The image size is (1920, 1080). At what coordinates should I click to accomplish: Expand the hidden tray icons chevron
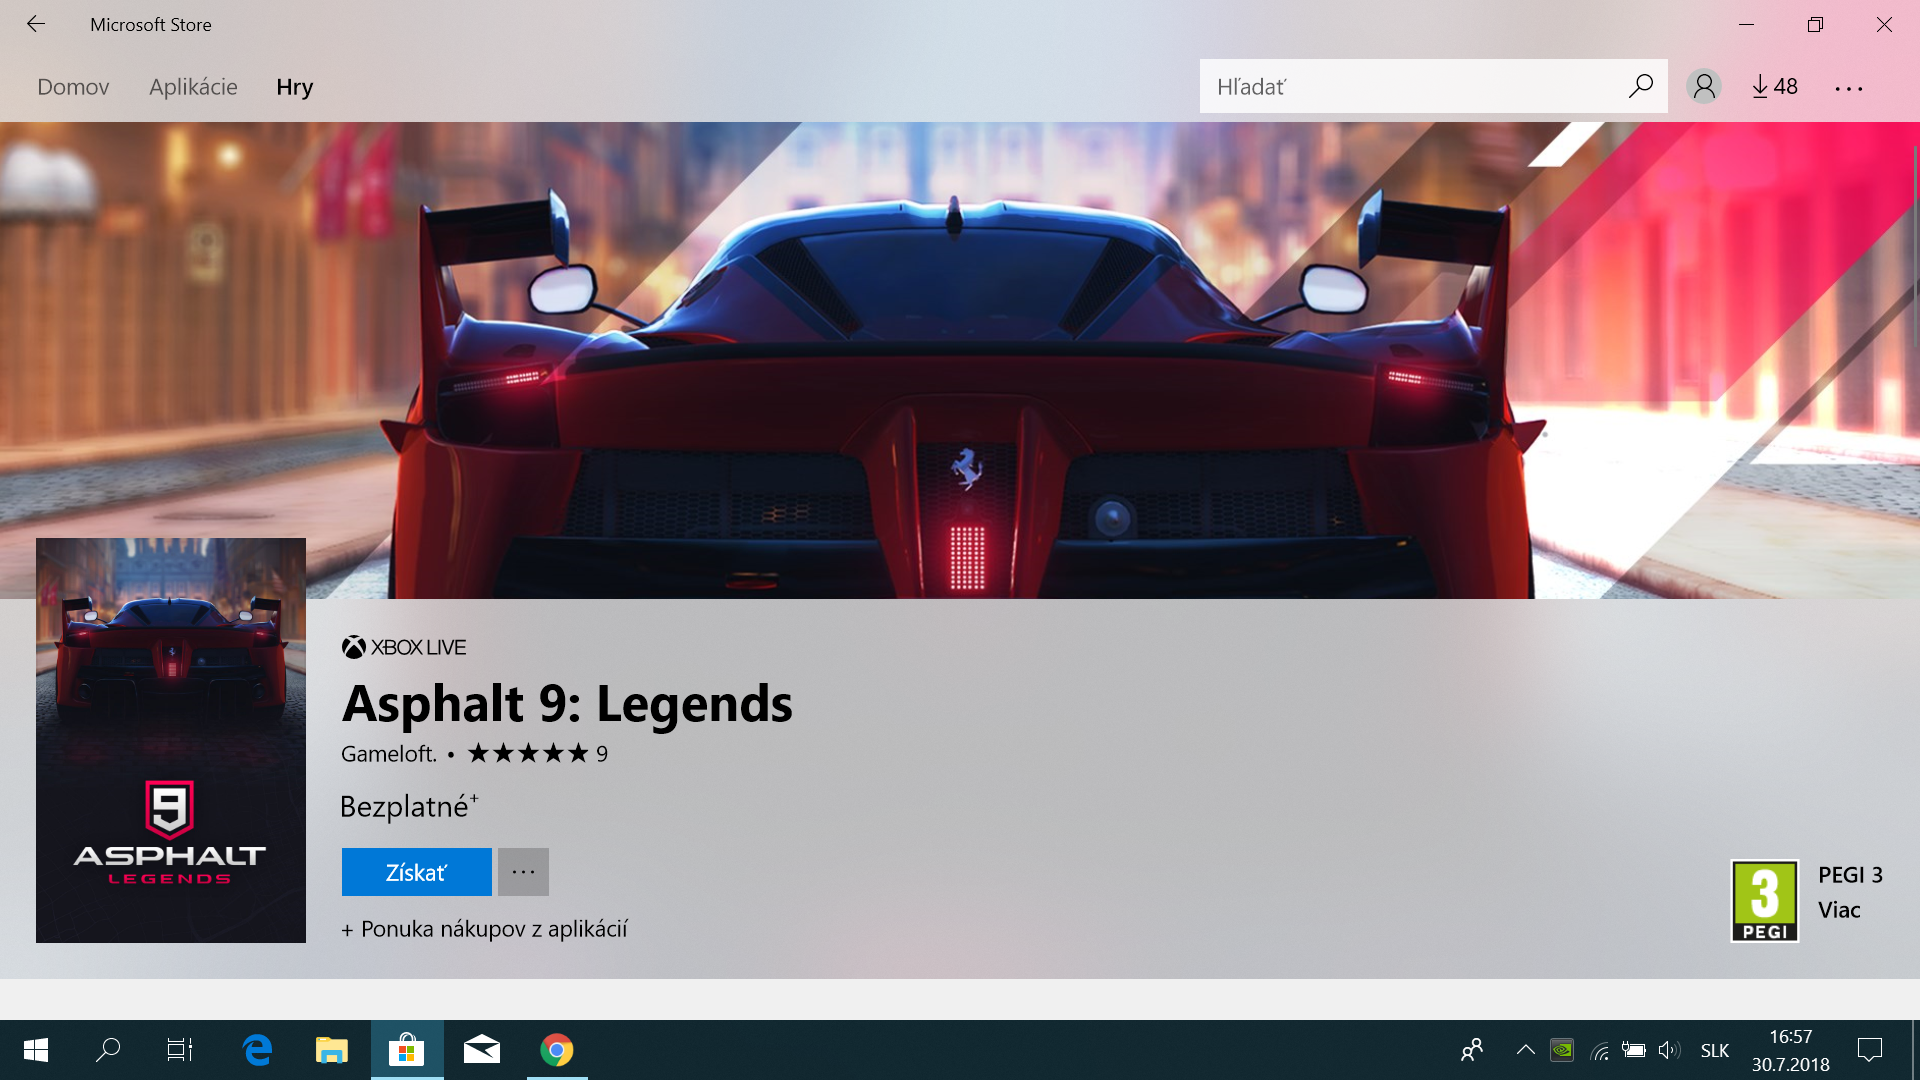(1525, 1050)
